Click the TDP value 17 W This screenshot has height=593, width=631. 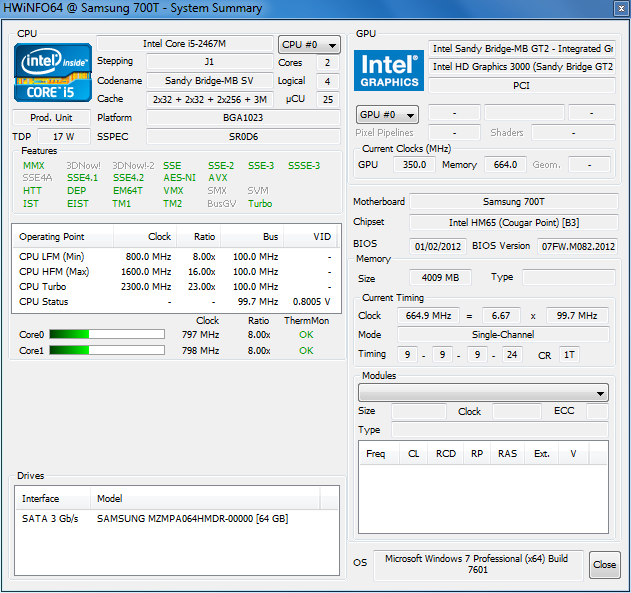point(64,137)
